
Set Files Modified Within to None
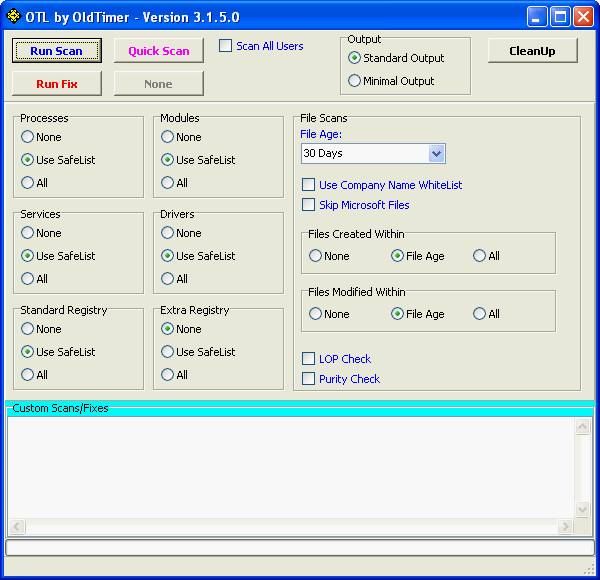point(315,314)
